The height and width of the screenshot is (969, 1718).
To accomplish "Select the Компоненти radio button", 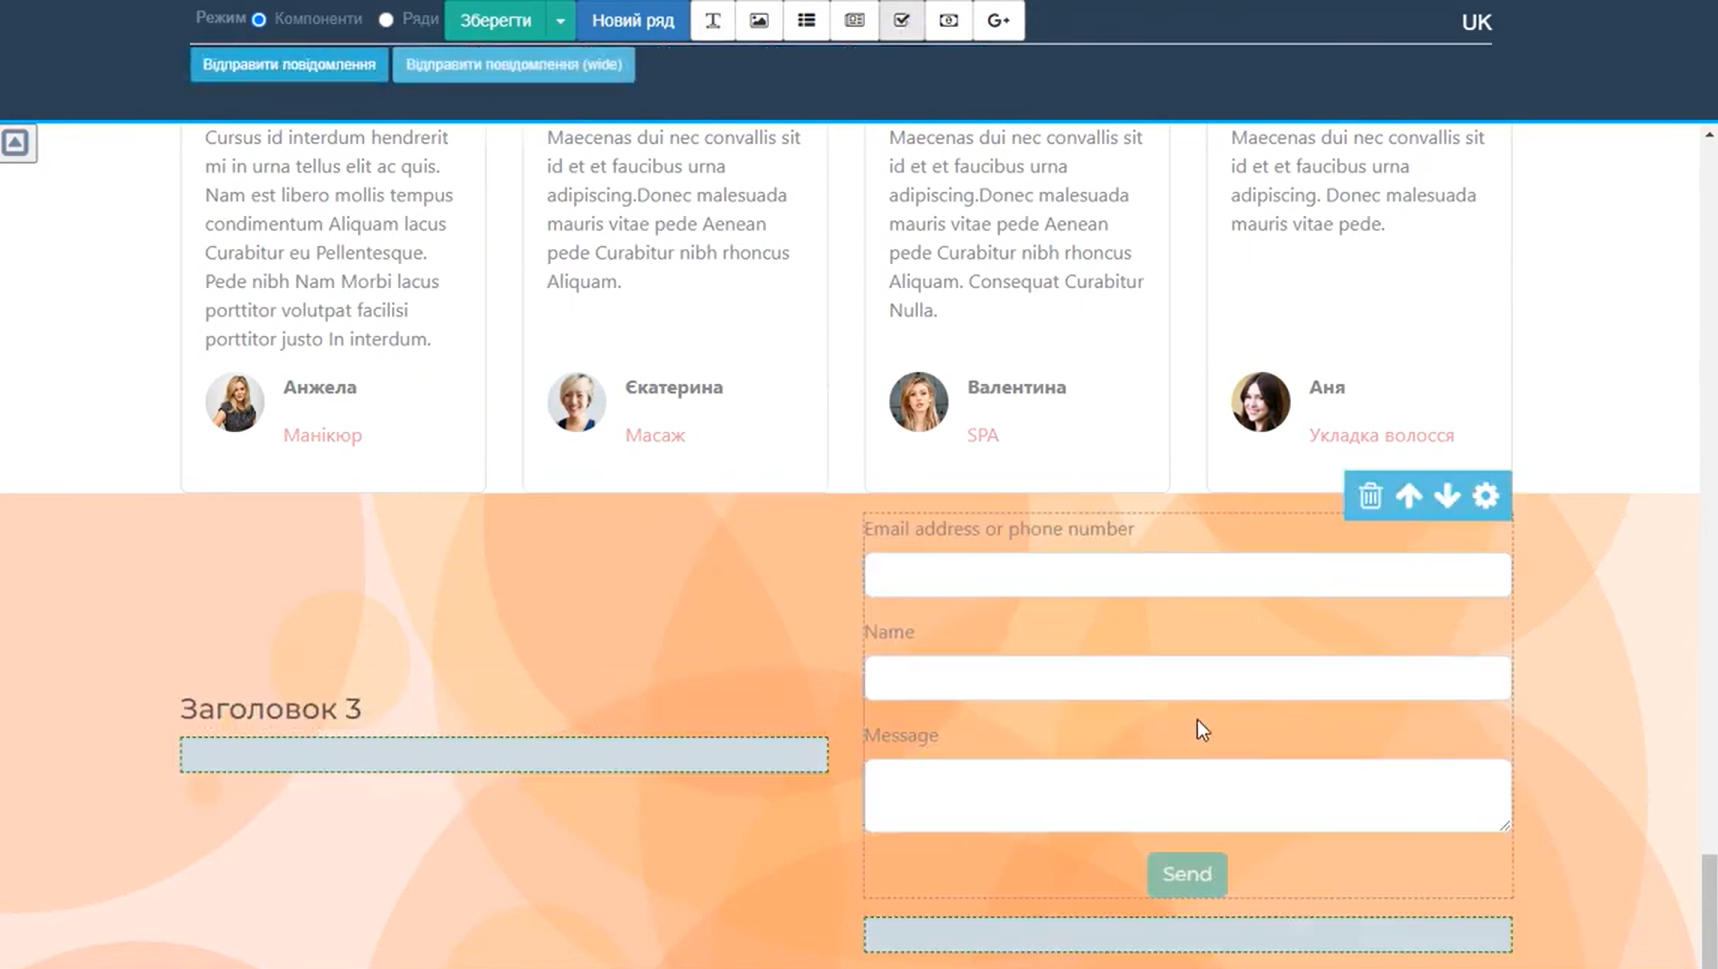I will coord(258,18).
